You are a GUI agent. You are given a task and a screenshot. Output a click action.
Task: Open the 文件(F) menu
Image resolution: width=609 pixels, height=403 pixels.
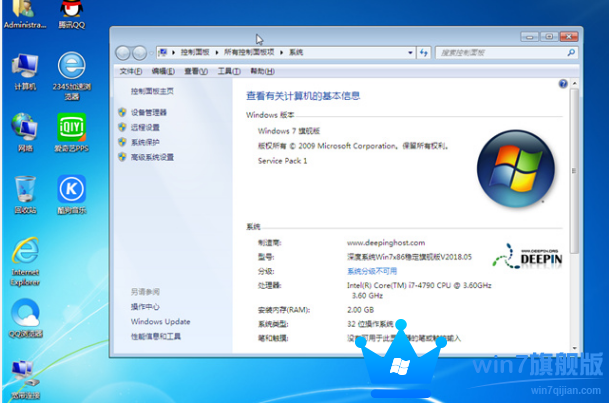tap(130, 71)
